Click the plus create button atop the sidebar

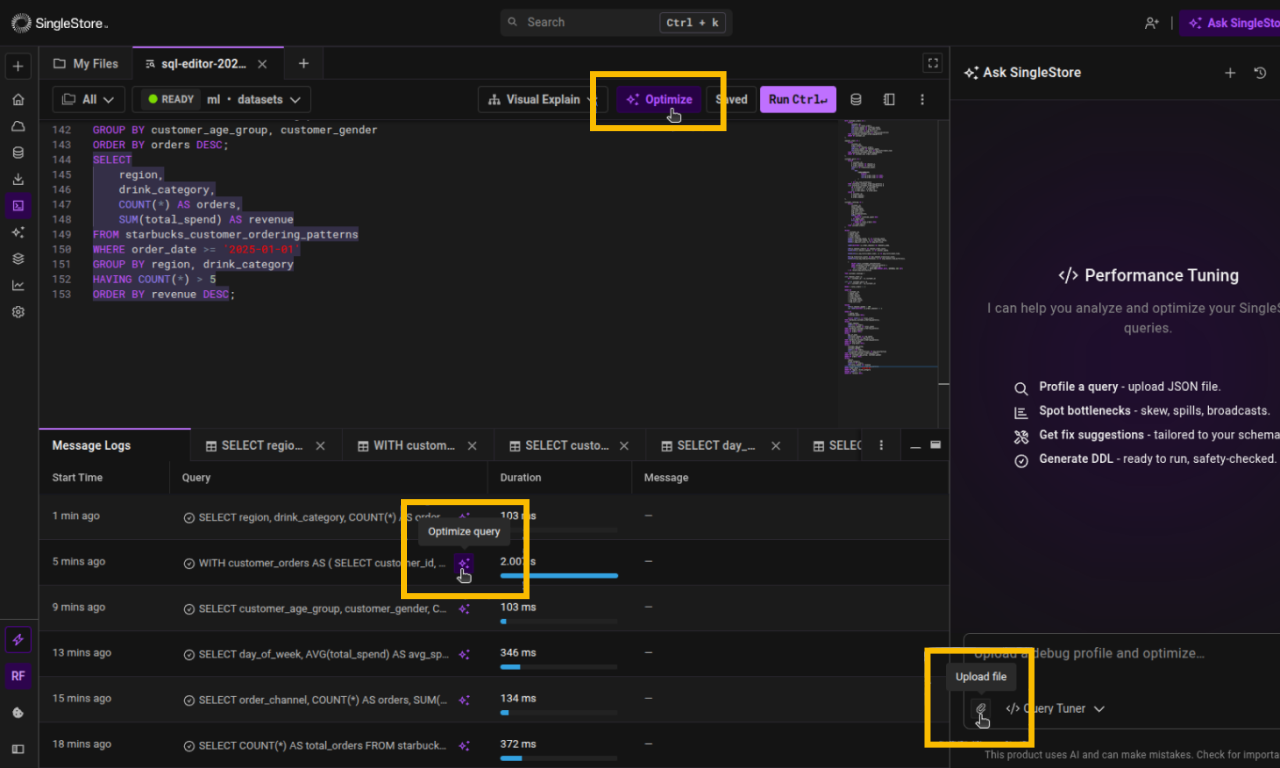[18, 67]
